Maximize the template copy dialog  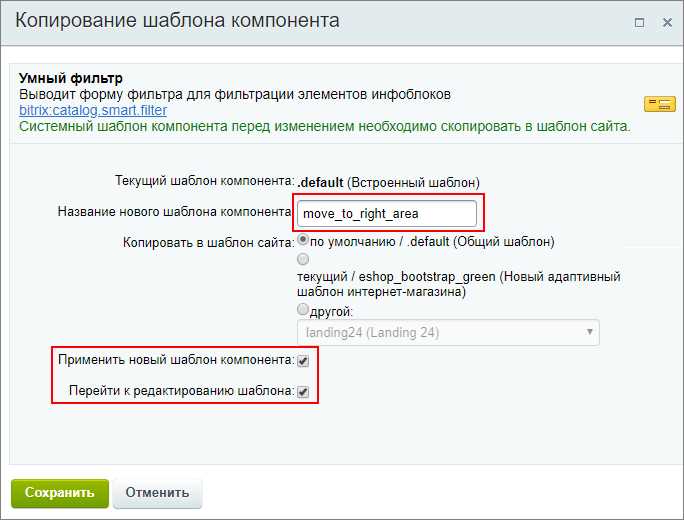639,22
